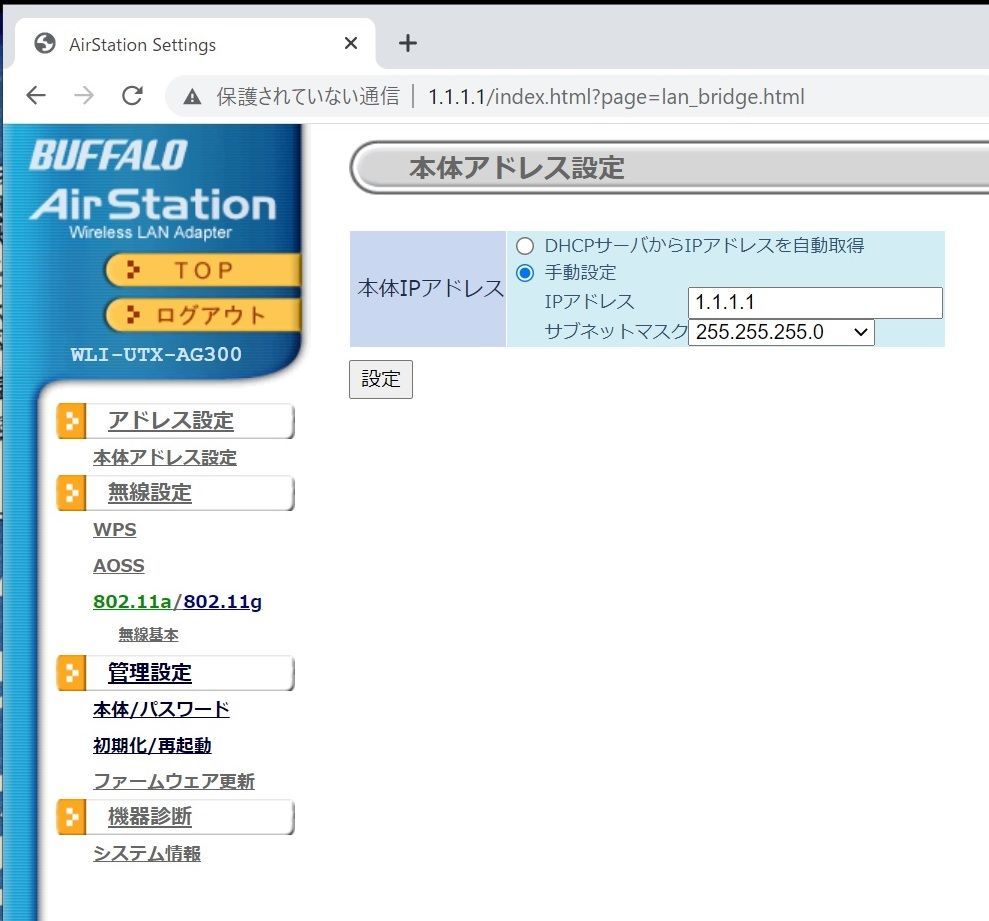Open the ファームウェア更新 firmware update link
Screen dimensions: 989x921
173,782
